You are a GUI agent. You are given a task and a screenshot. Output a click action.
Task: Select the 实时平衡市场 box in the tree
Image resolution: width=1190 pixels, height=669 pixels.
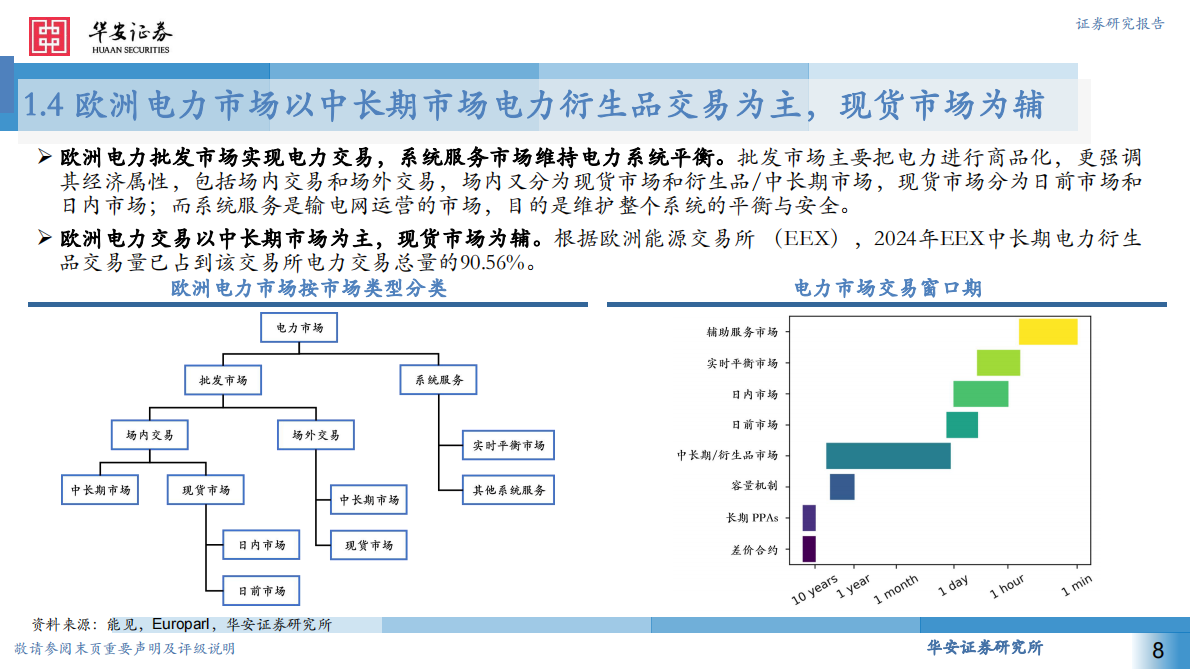508,445
